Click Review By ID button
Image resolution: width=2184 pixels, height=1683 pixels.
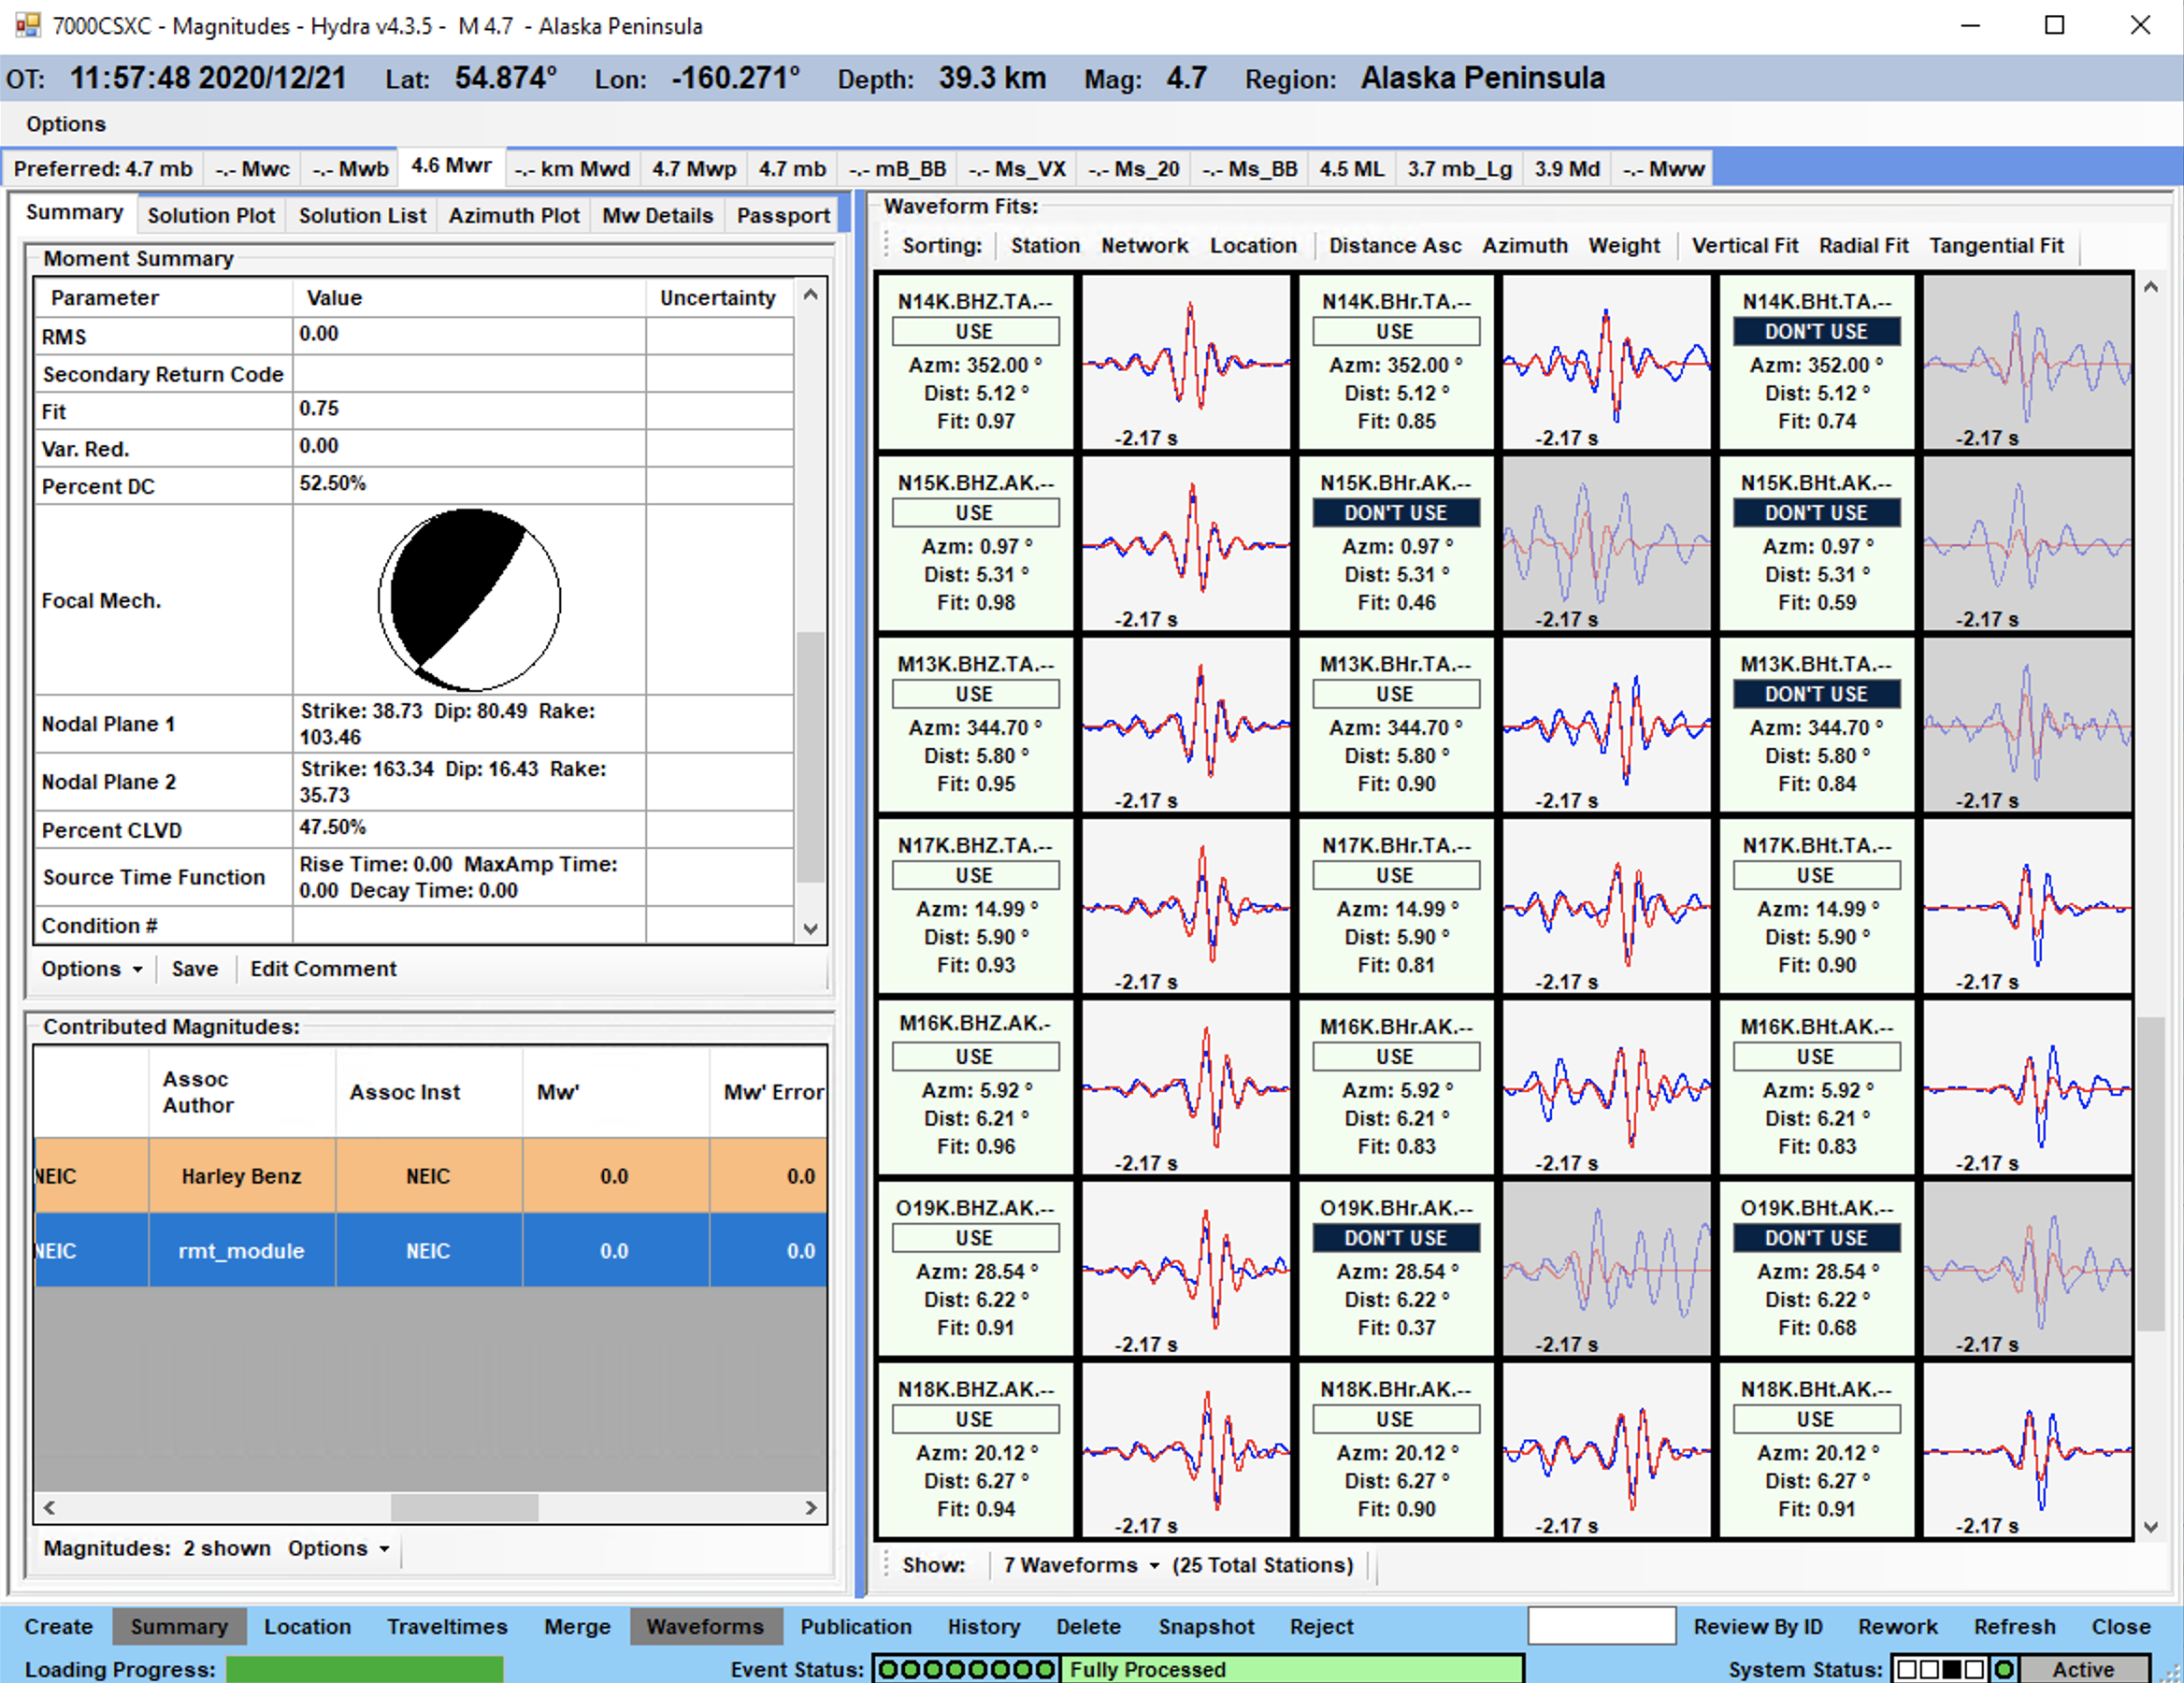1757,1627
